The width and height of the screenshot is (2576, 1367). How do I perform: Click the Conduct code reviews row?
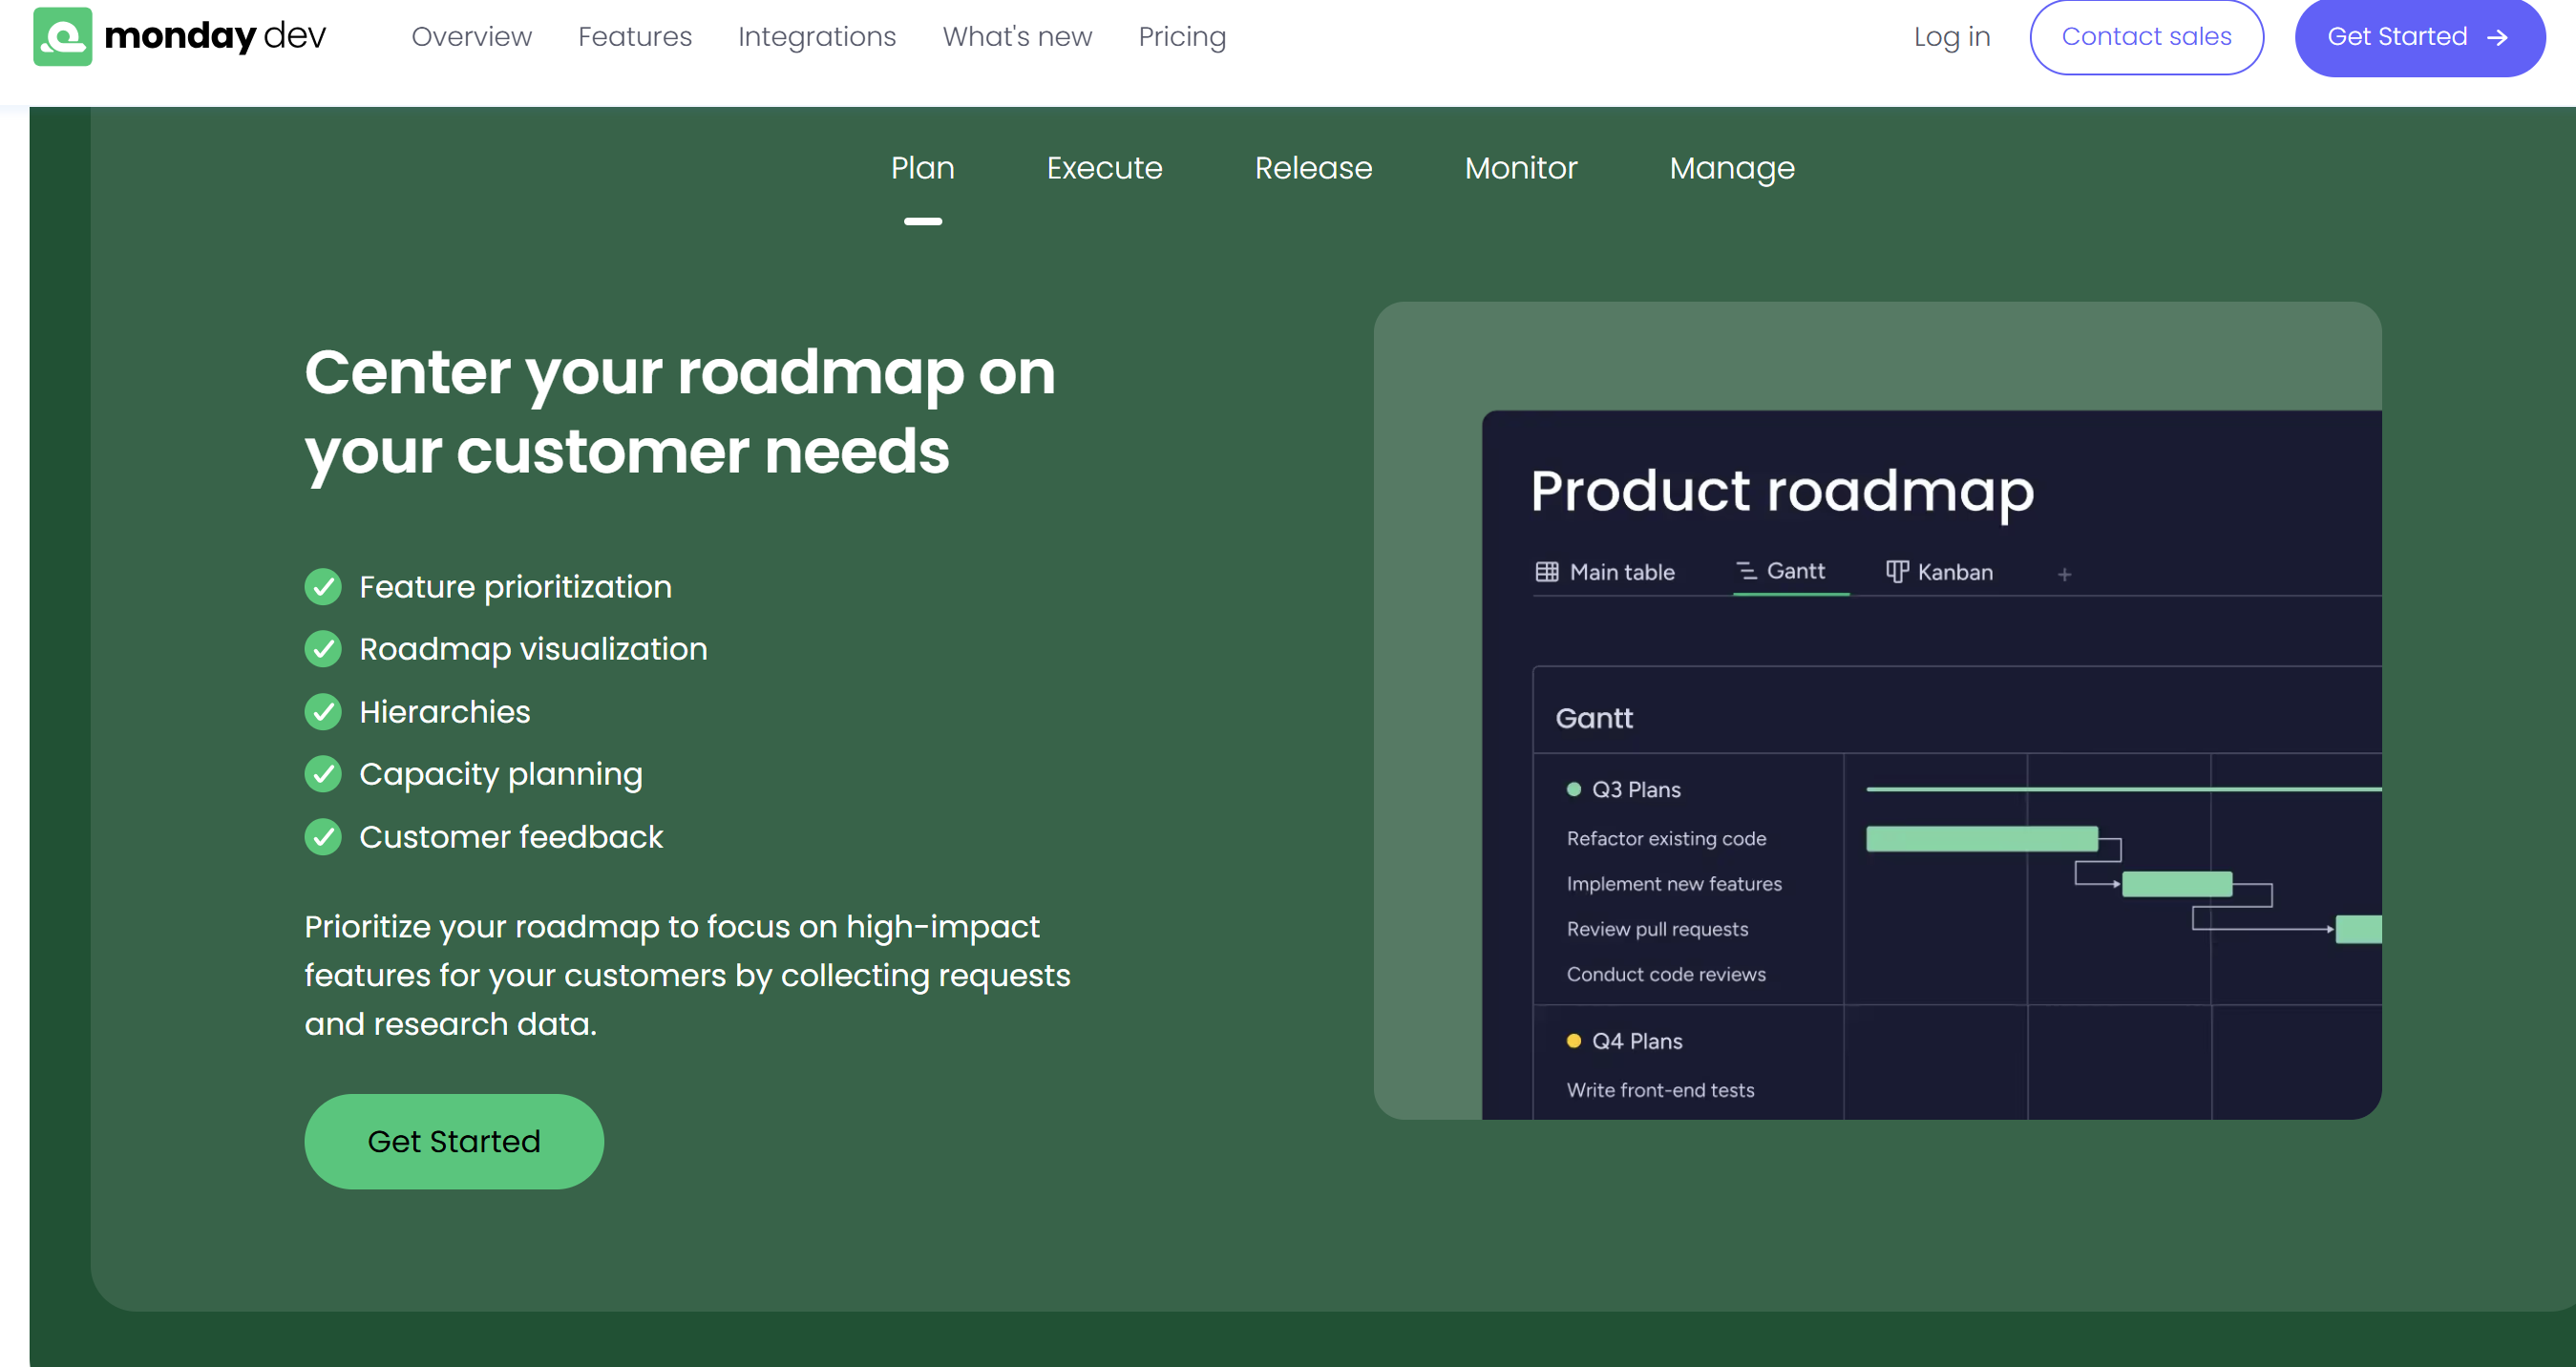click(x=1666, y=974)
